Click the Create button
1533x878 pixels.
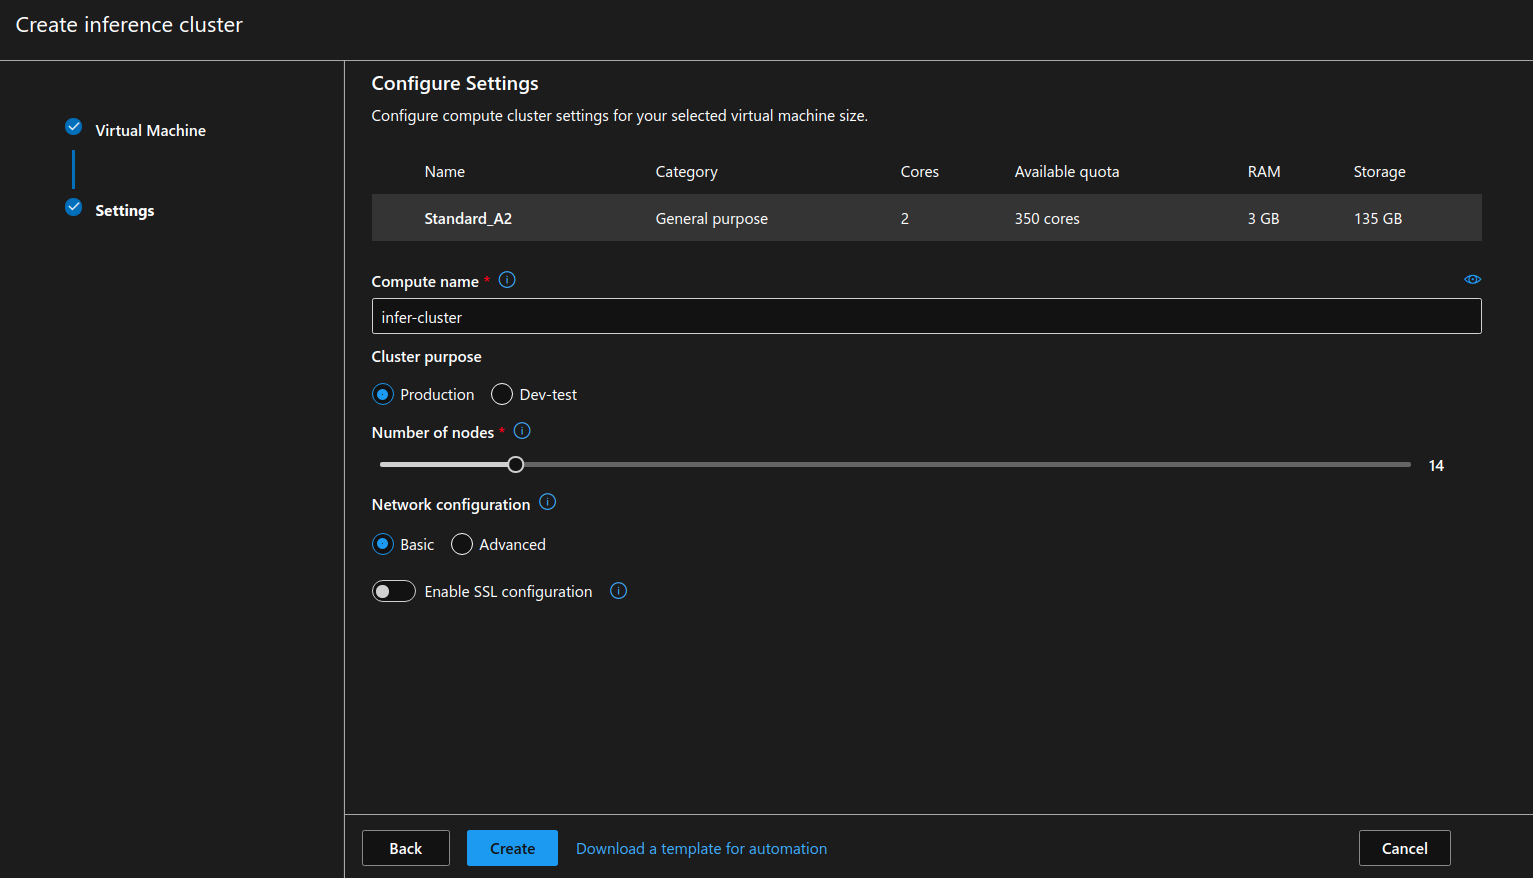click(x=512, y=847)
